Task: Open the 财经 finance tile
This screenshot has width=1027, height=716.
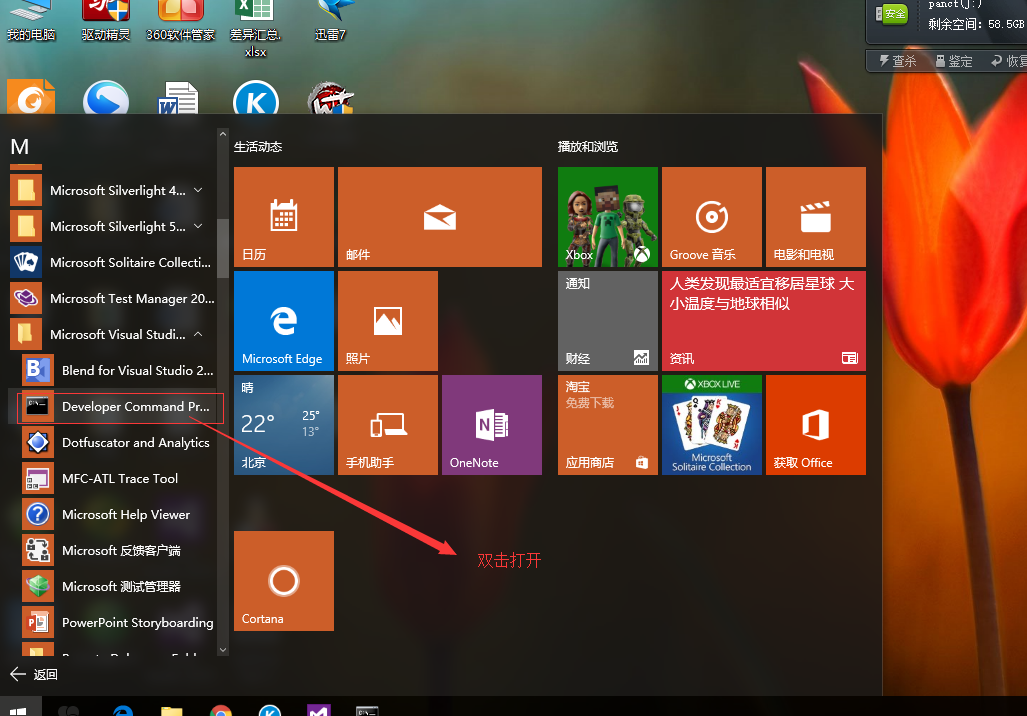Action: (x=608, y=321)
